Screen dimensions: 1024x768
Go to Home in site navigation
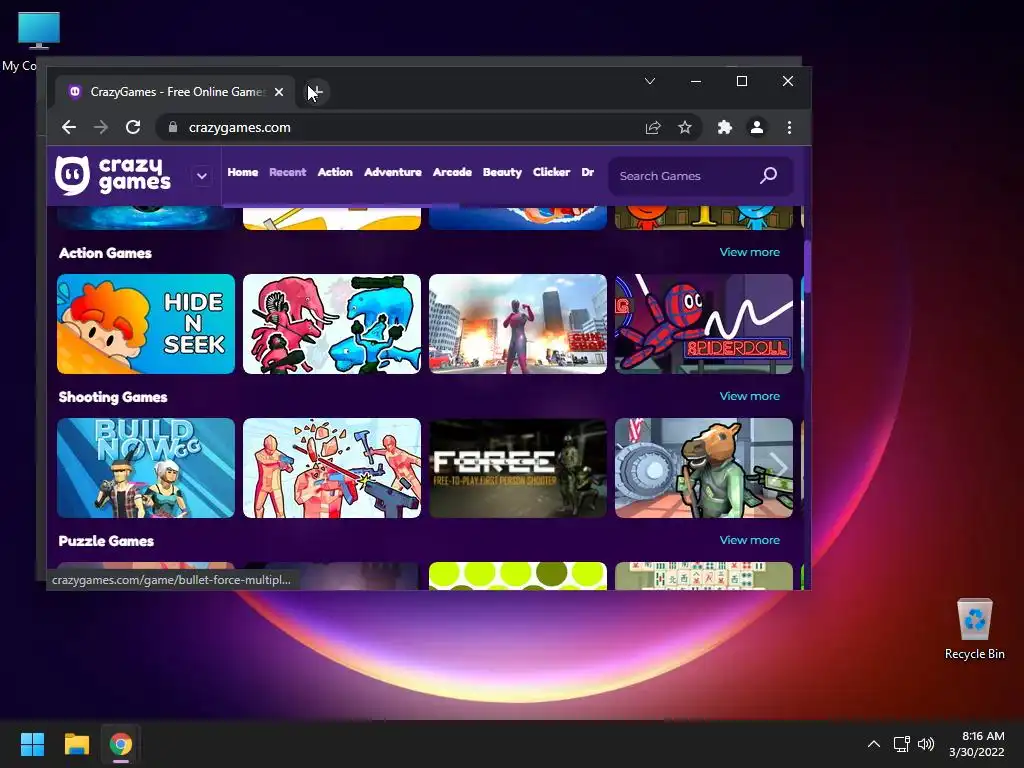click(x=243, y=172)
